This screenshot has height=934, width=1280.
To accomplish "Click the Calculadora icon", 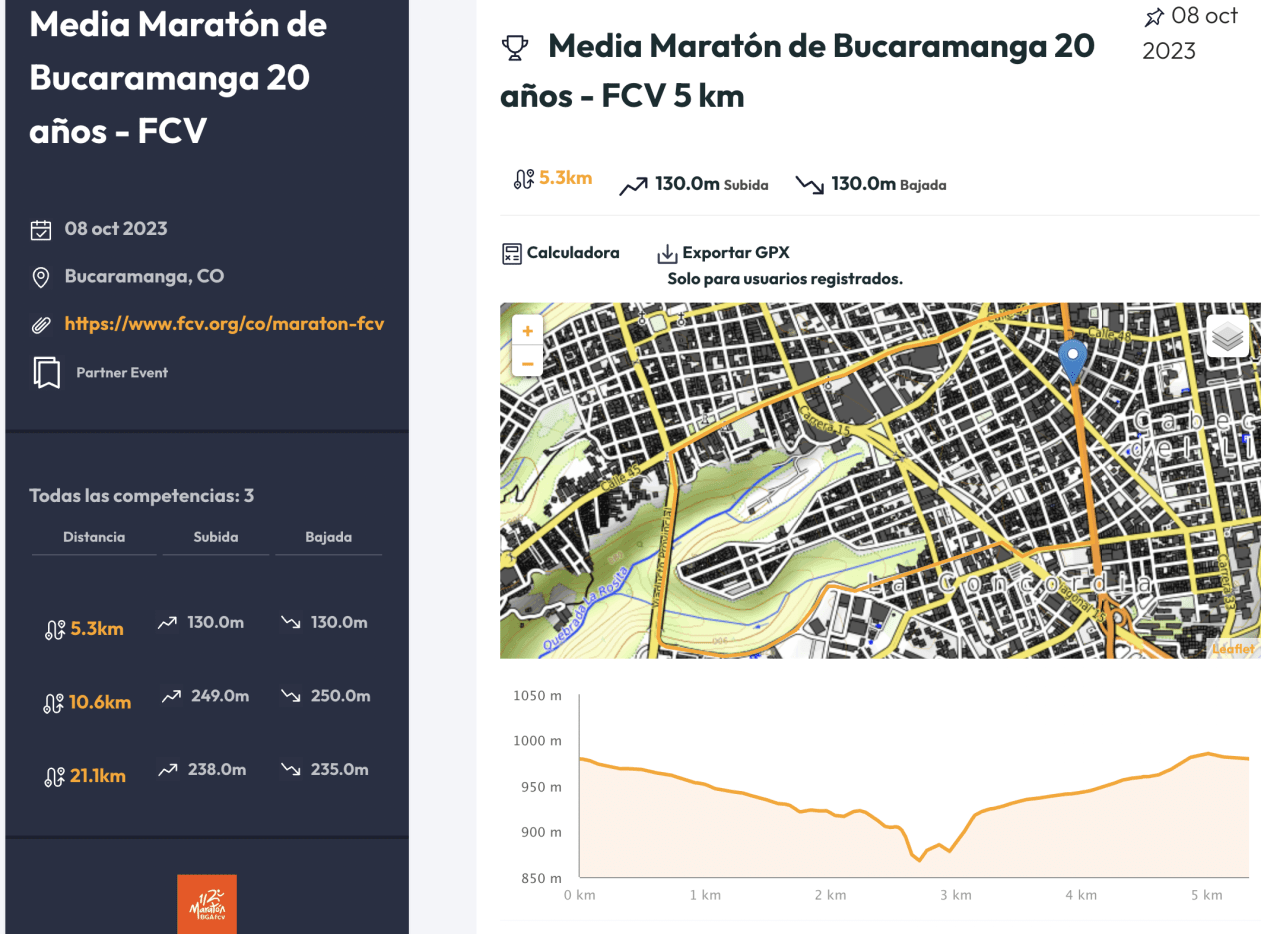I will pyautogui.click(x=512, y=253).
